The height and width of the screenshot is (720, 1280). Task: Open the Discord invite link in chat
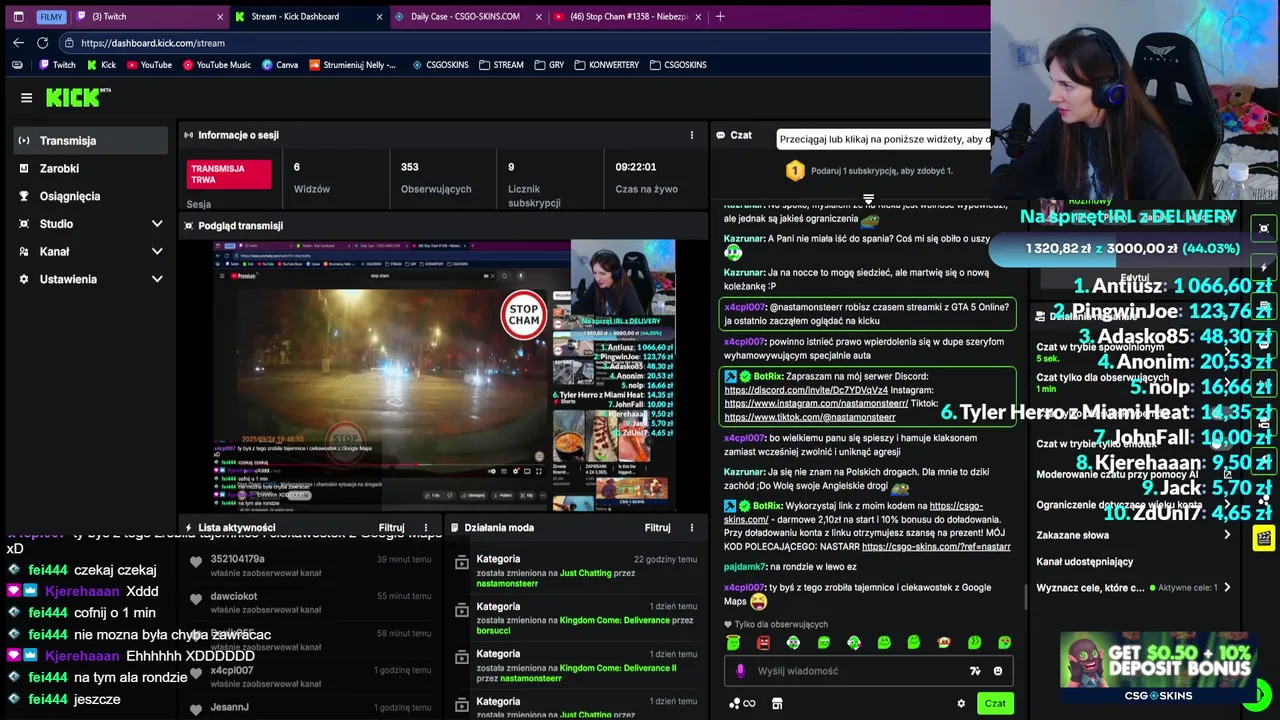click(806, 390)
